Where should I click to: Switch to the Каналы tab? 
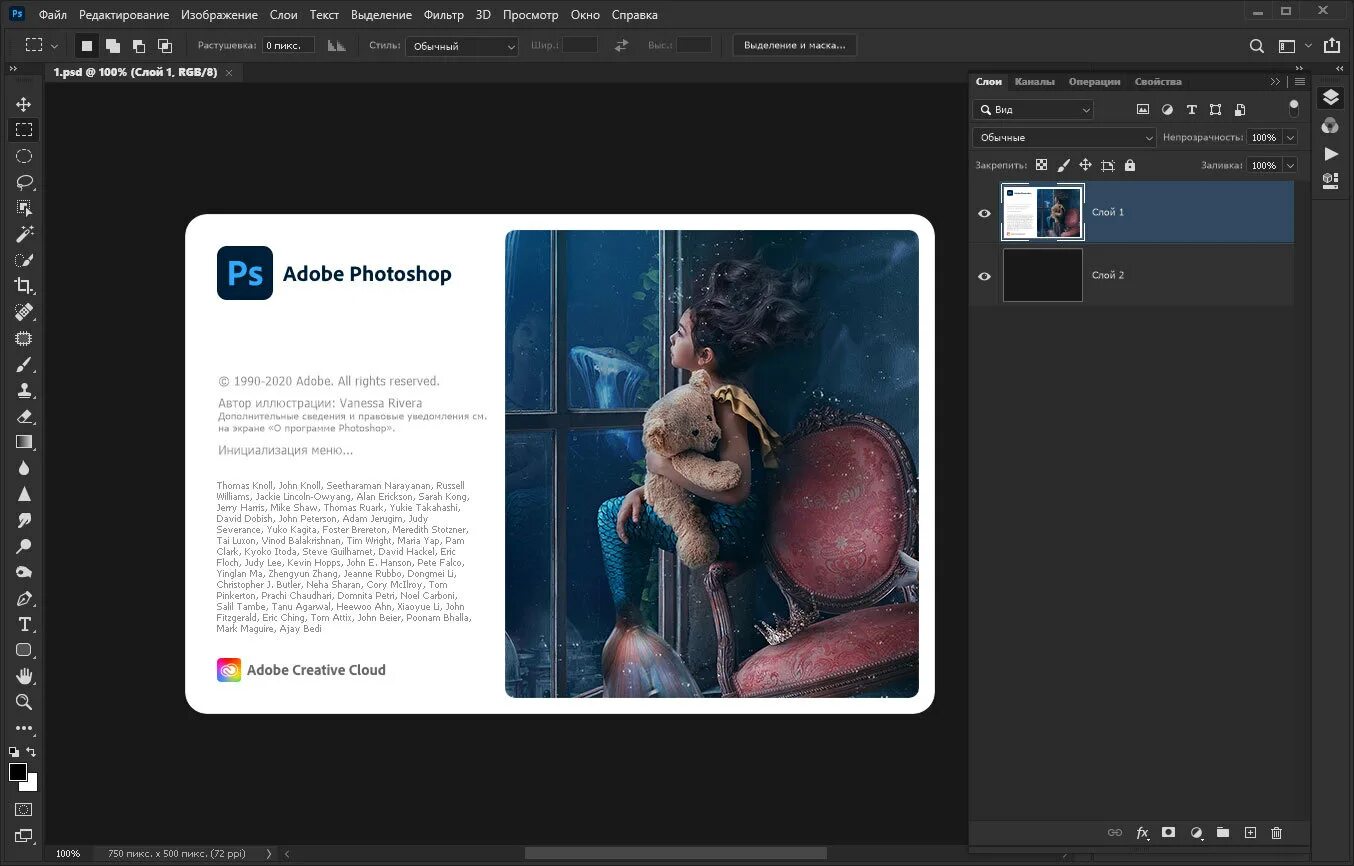click(x=1034, y=82)
